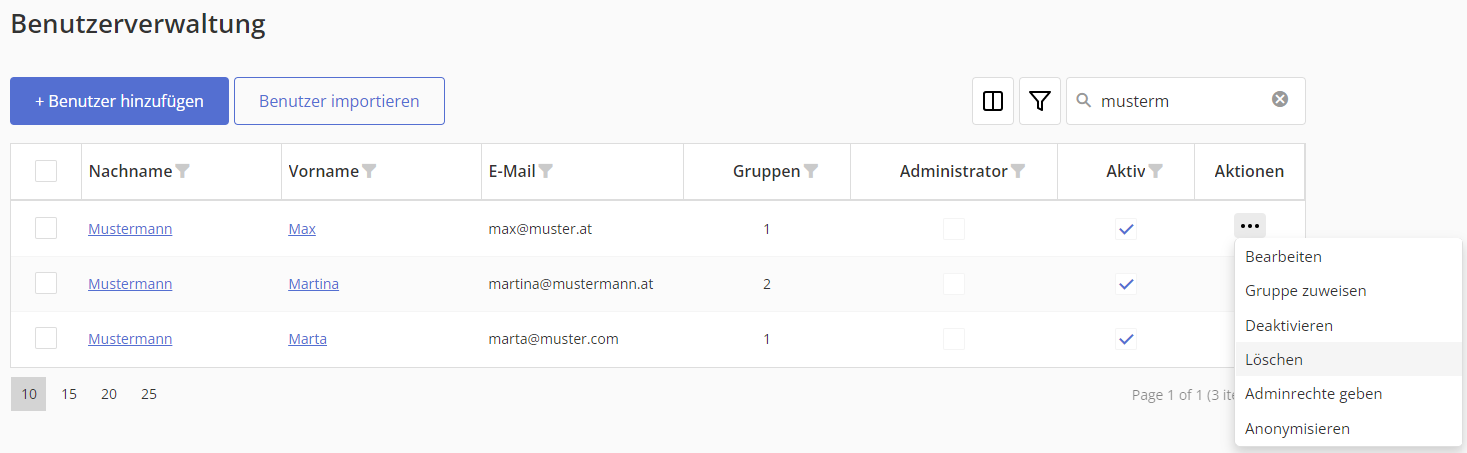Select Adminrechte geben menu entry
The height and width of the screenshot is (453, 1467).
1313,394
